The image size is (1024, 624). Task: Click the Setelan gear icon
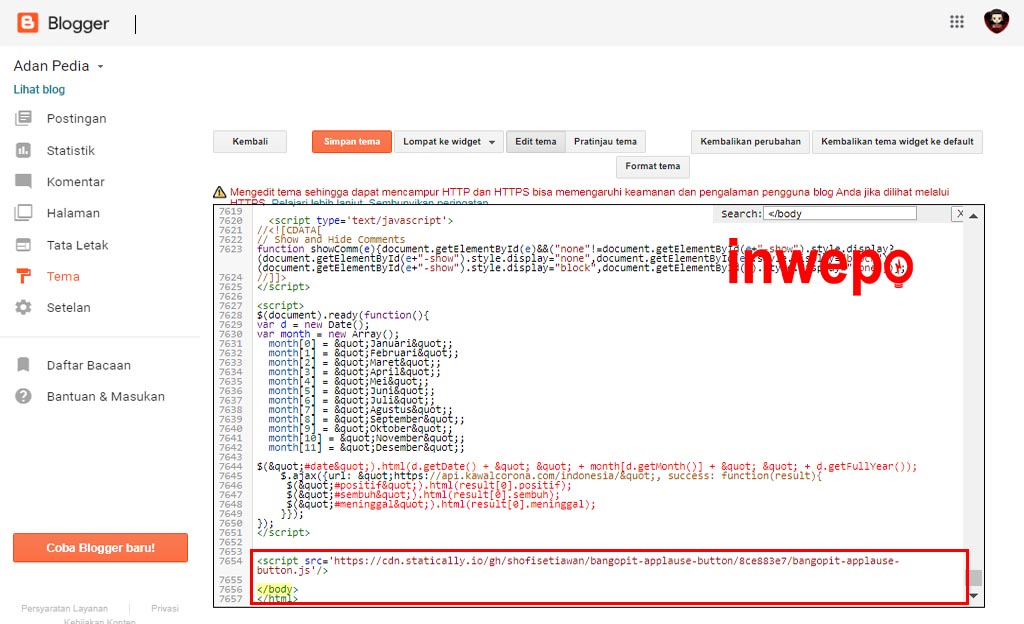[x=24, y=307]
